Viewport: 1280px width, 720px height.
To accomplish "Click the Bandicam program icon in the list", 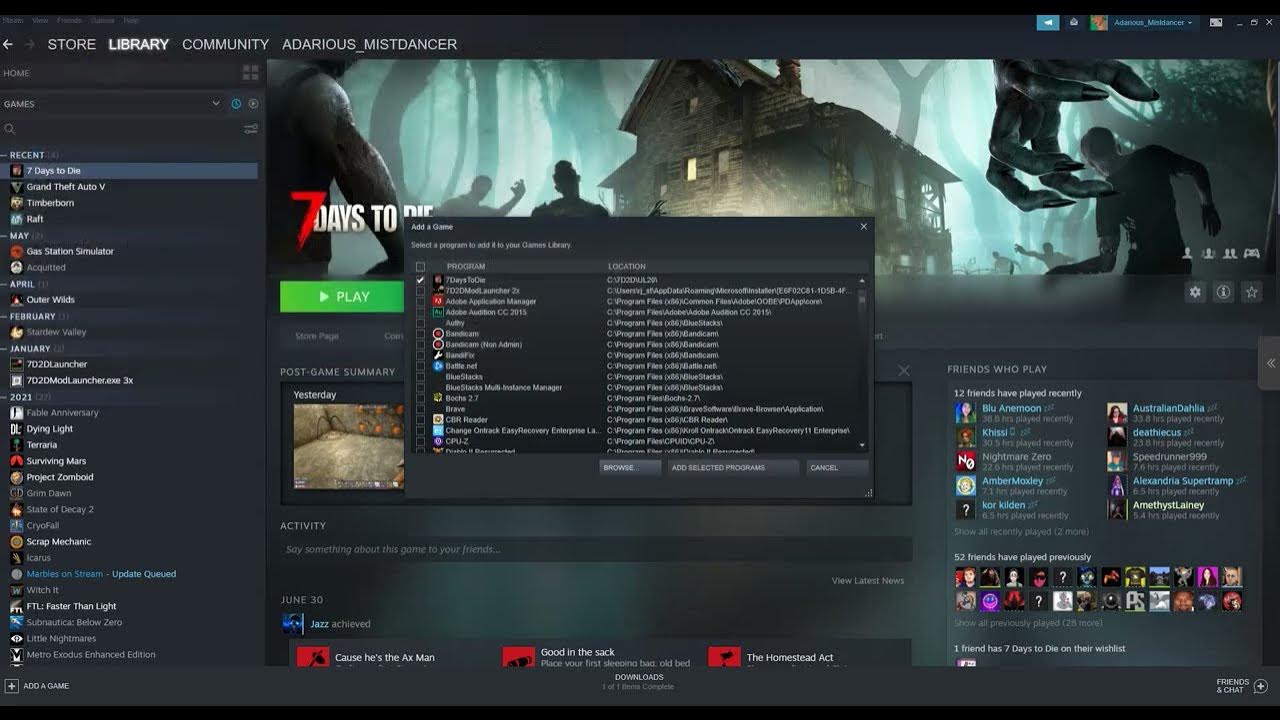I will click(x=438, y=334).
